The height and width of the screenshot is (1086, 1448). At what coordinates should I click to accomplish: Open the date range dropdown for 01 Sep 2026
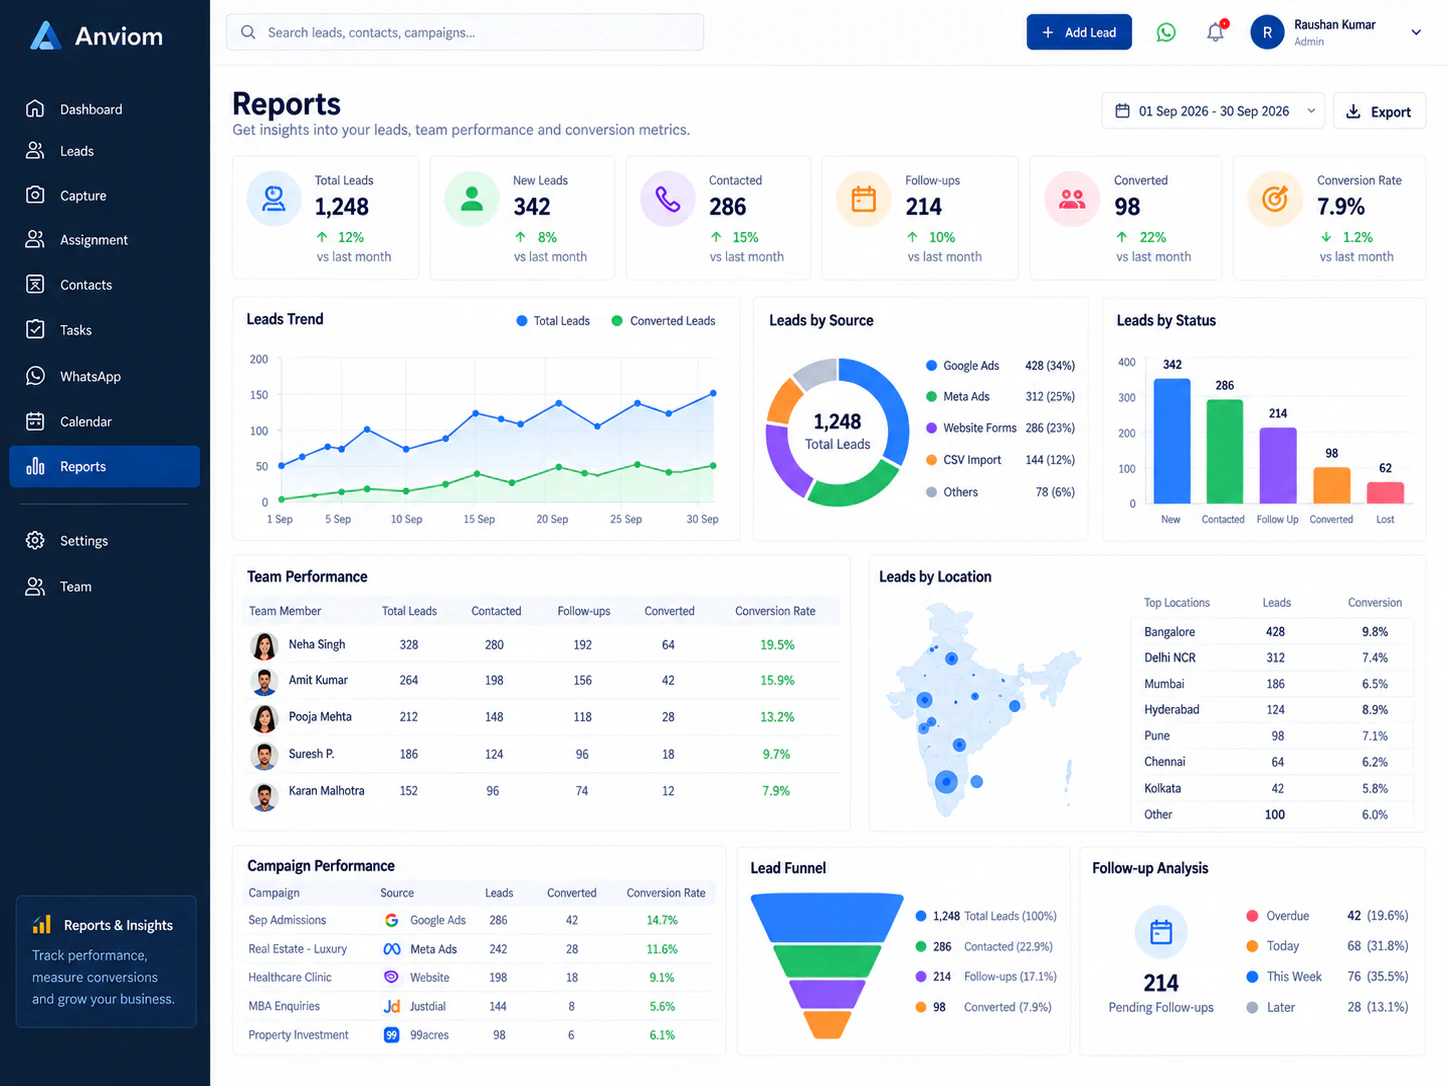click(1213, 111)
